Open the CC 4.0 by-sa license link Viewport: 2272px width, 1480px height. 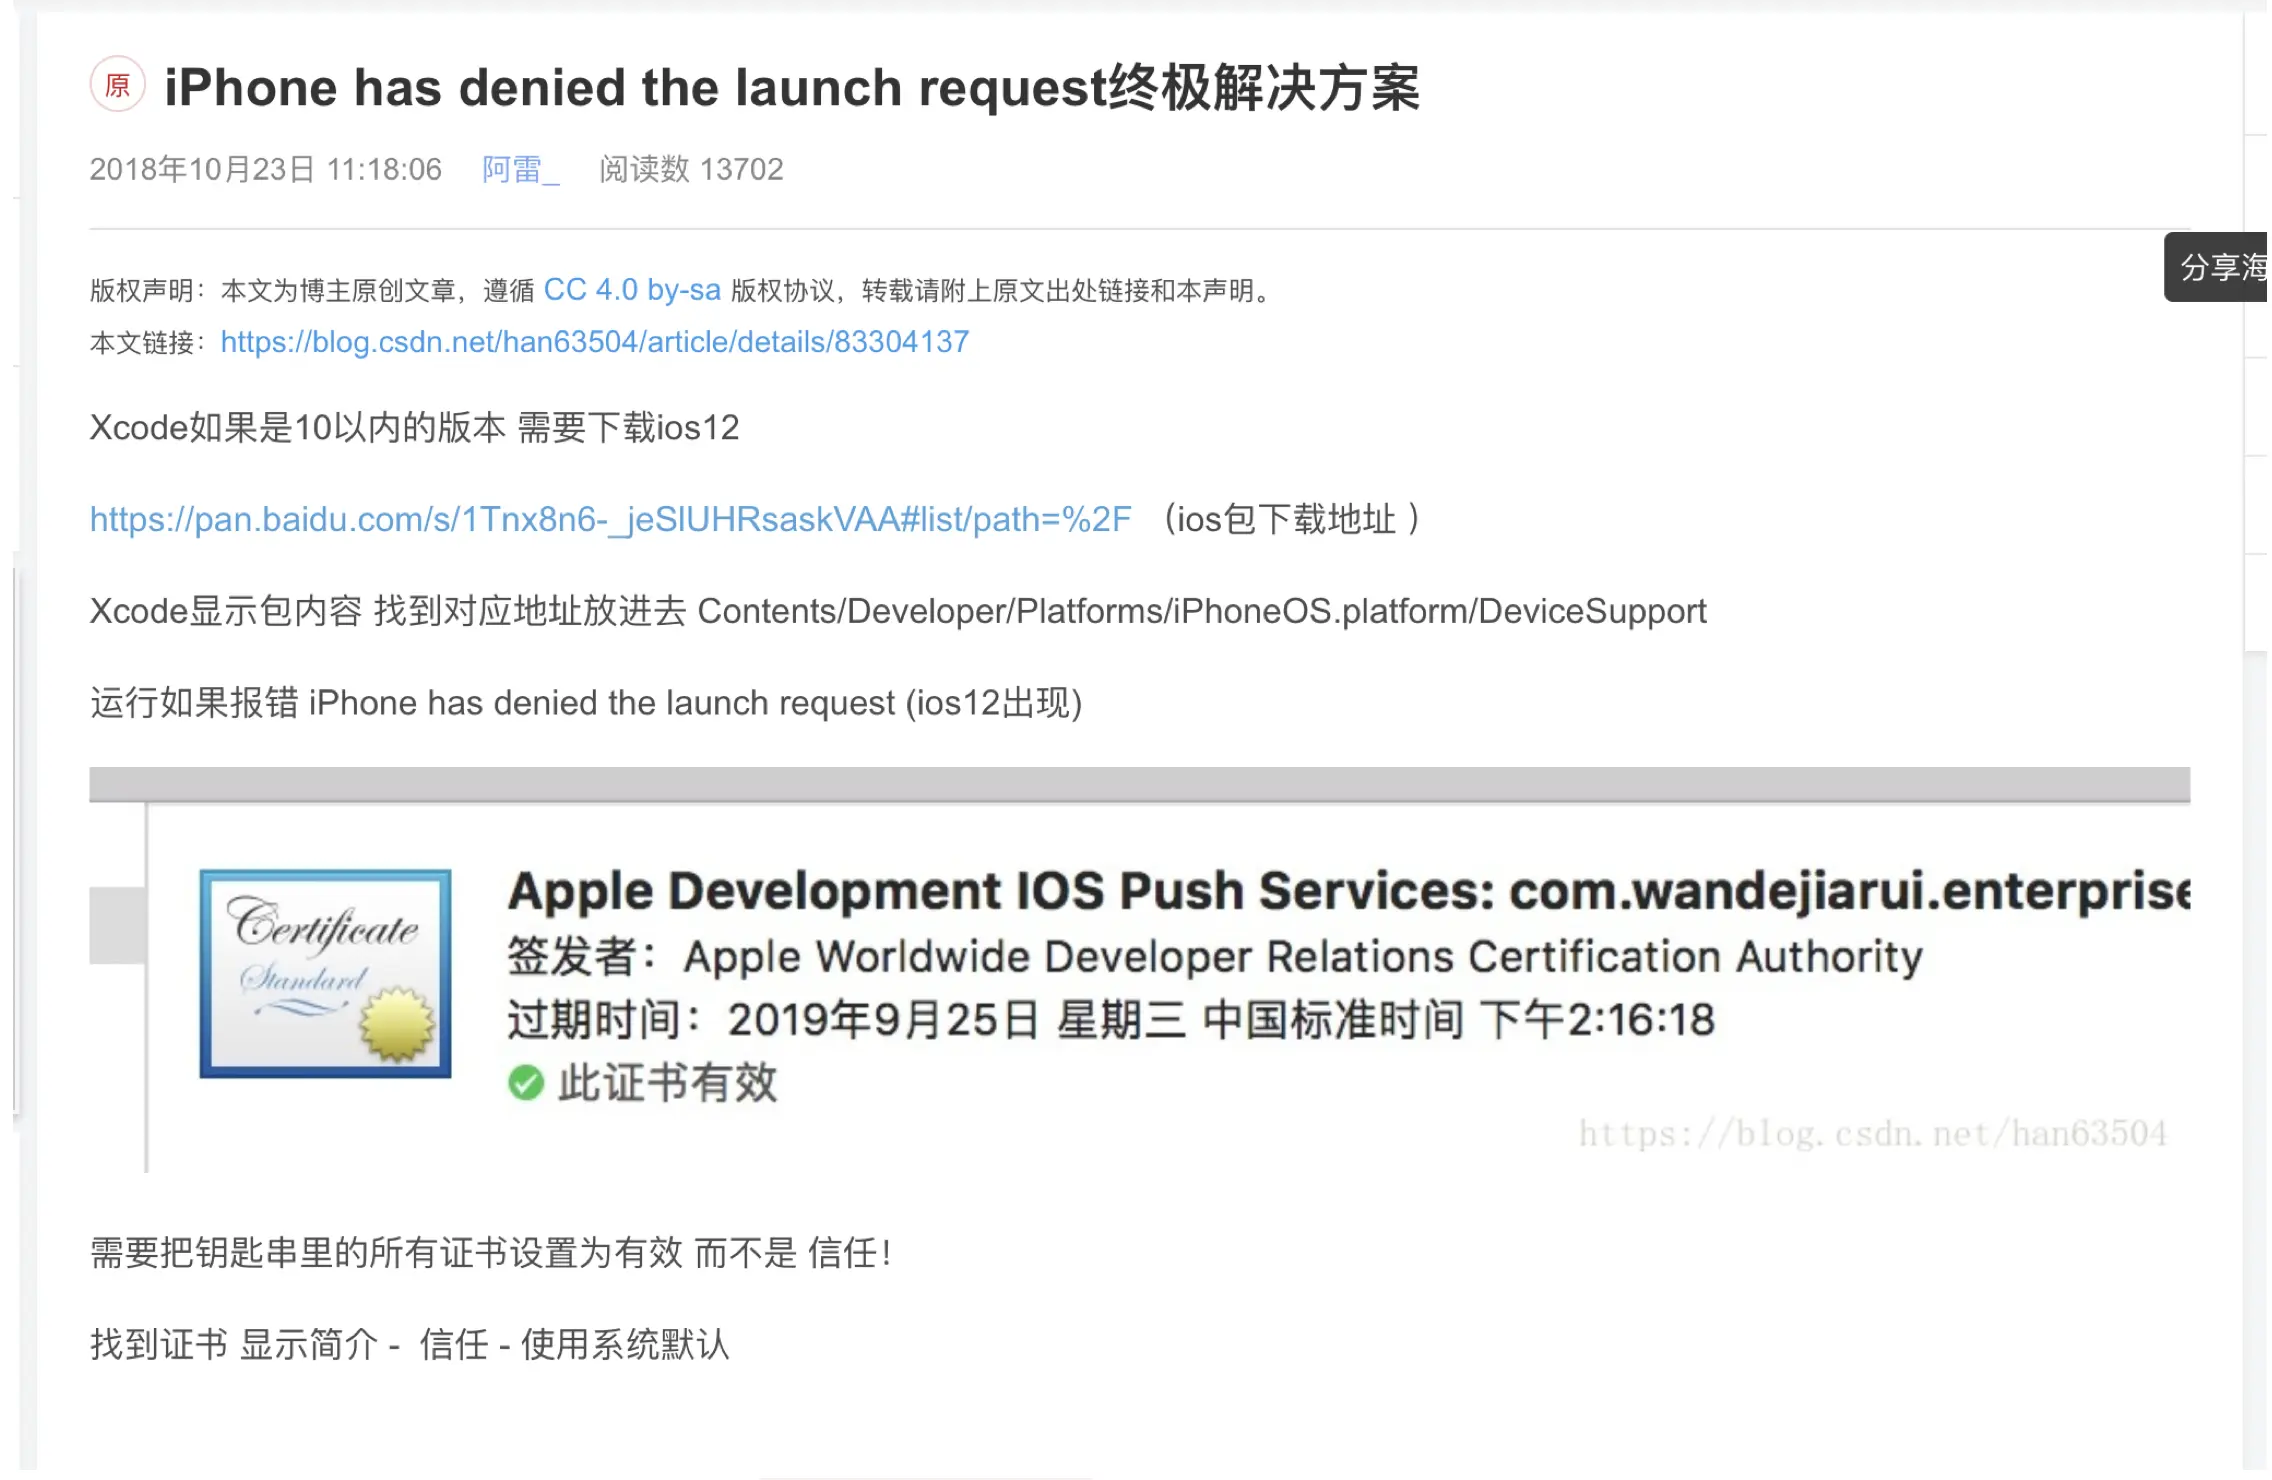632,290
